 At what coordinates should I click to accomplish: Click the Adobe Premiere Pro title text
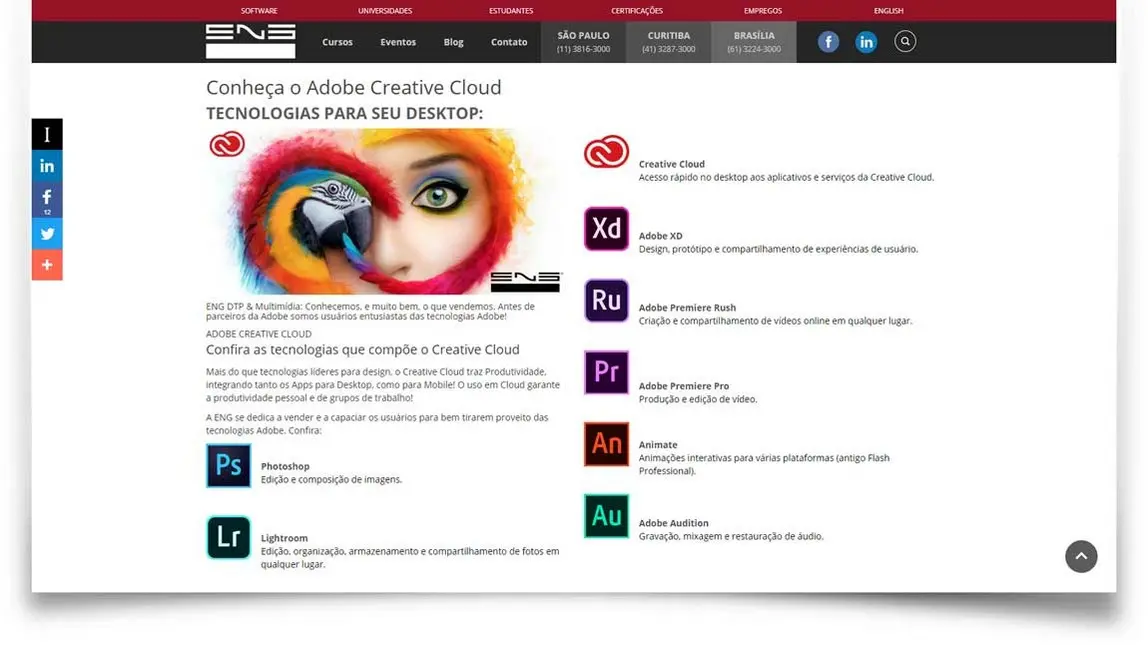tap(684, 387)
